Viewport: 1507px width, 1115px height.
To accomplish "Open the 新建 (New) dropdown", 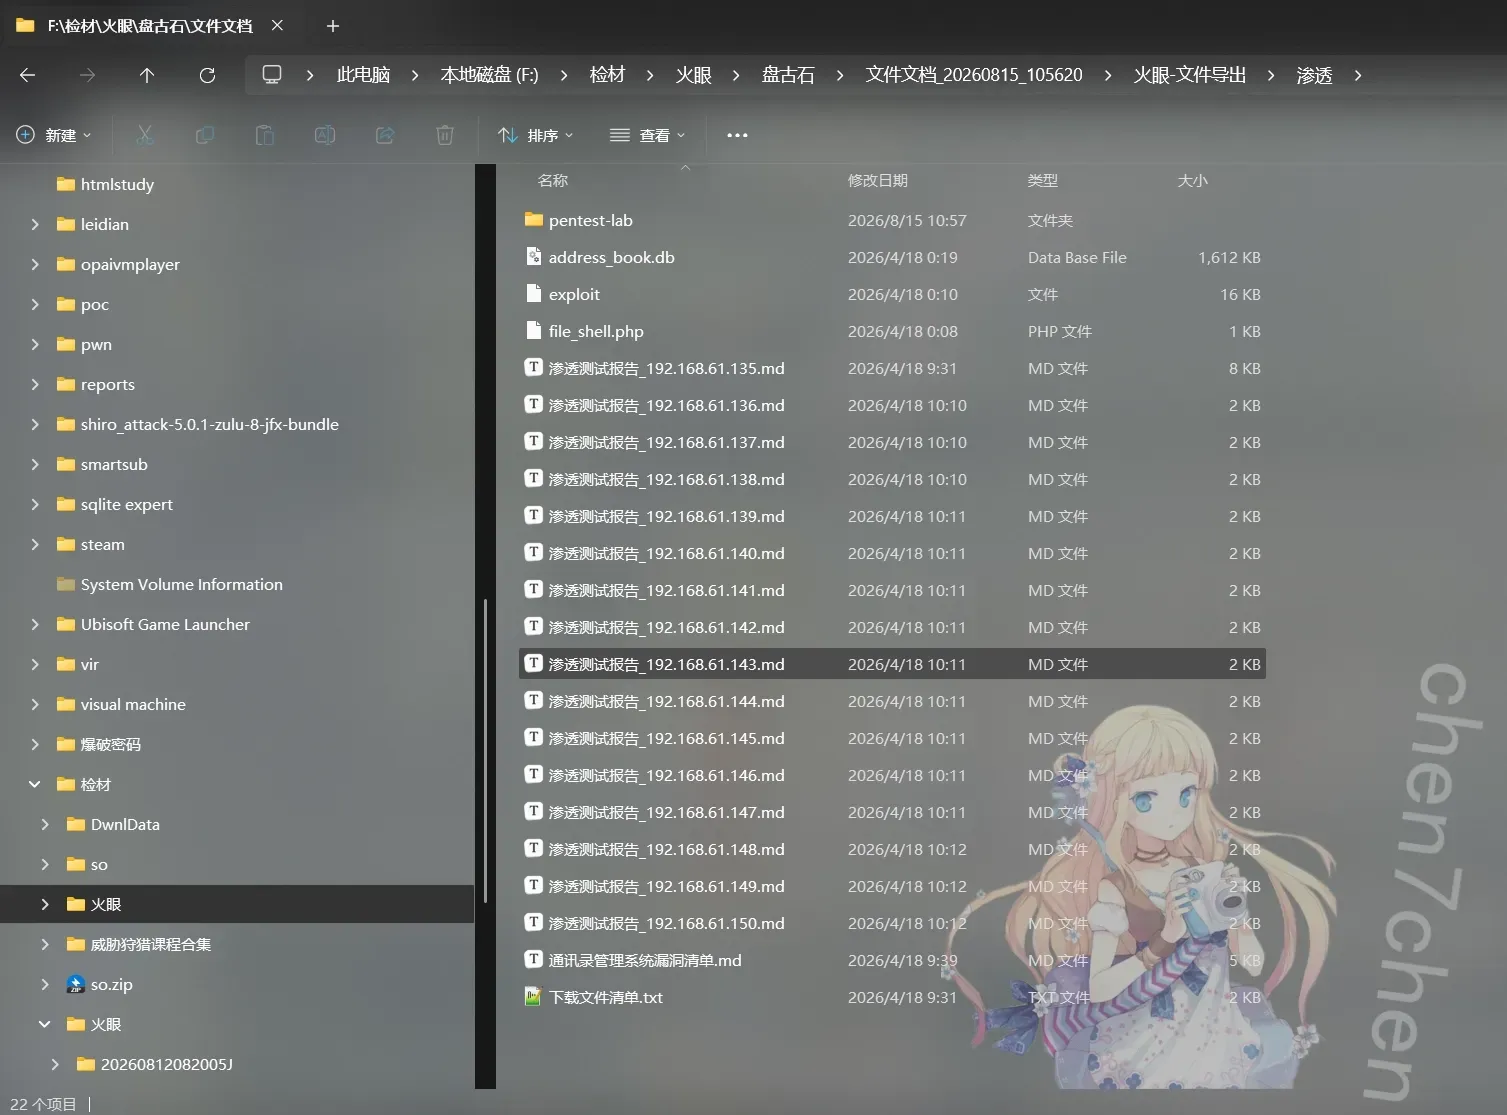I will pyautogui.click(x=54, y=135).
